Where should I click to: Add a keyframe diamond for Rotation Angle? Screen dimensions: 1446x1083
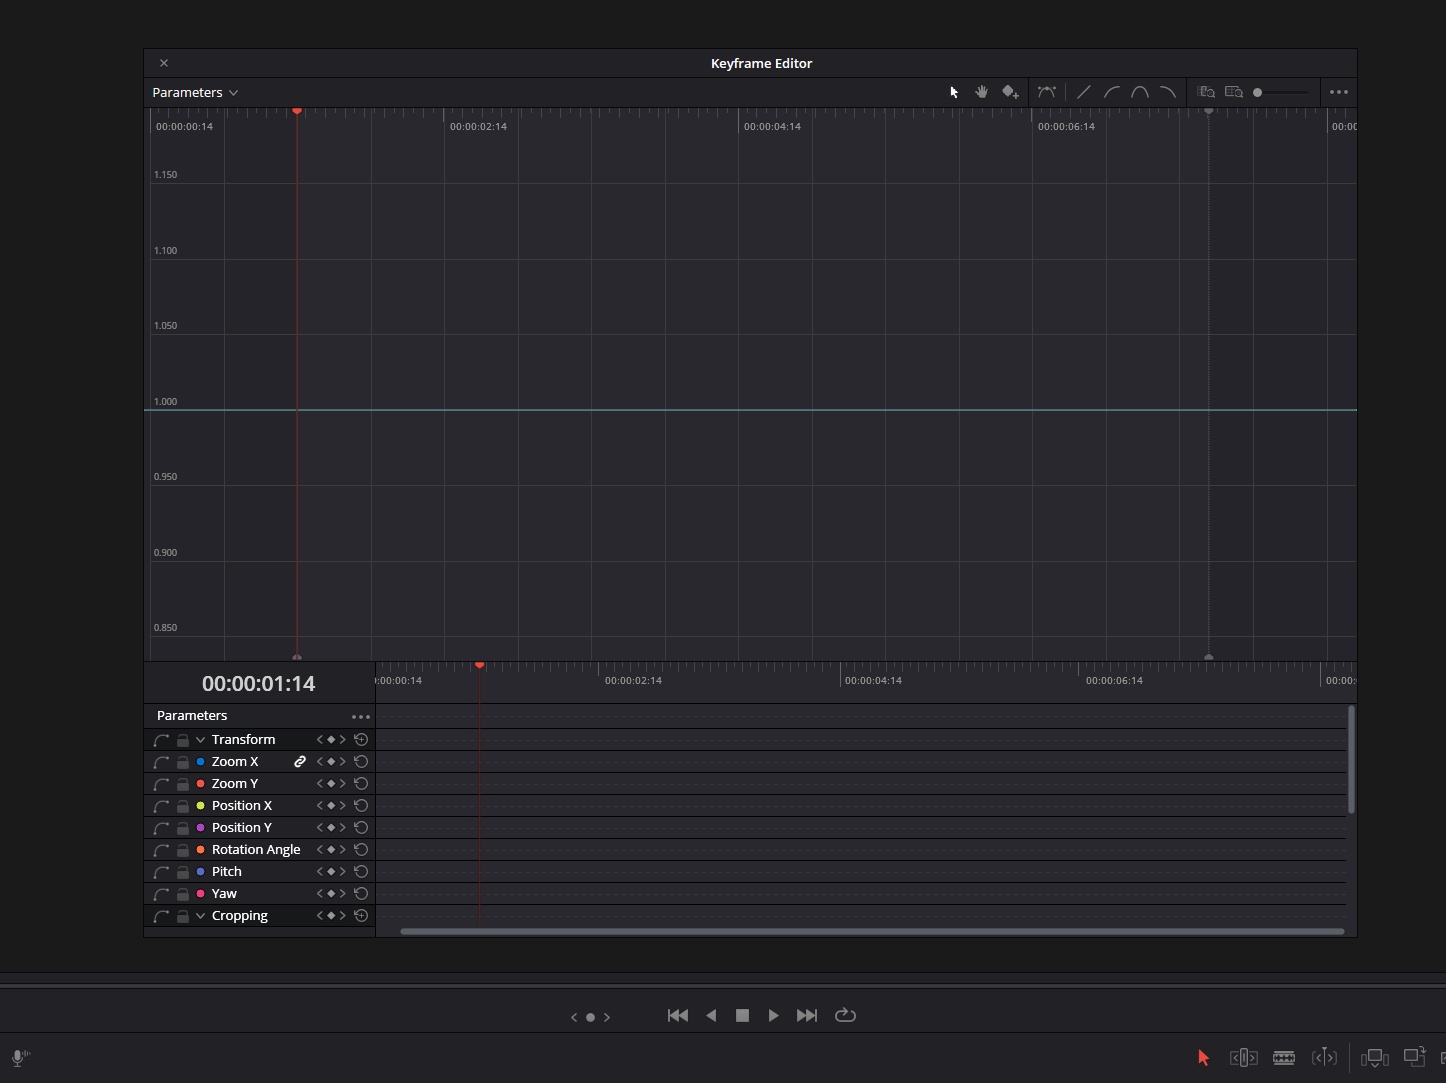[x=331, y=850]
